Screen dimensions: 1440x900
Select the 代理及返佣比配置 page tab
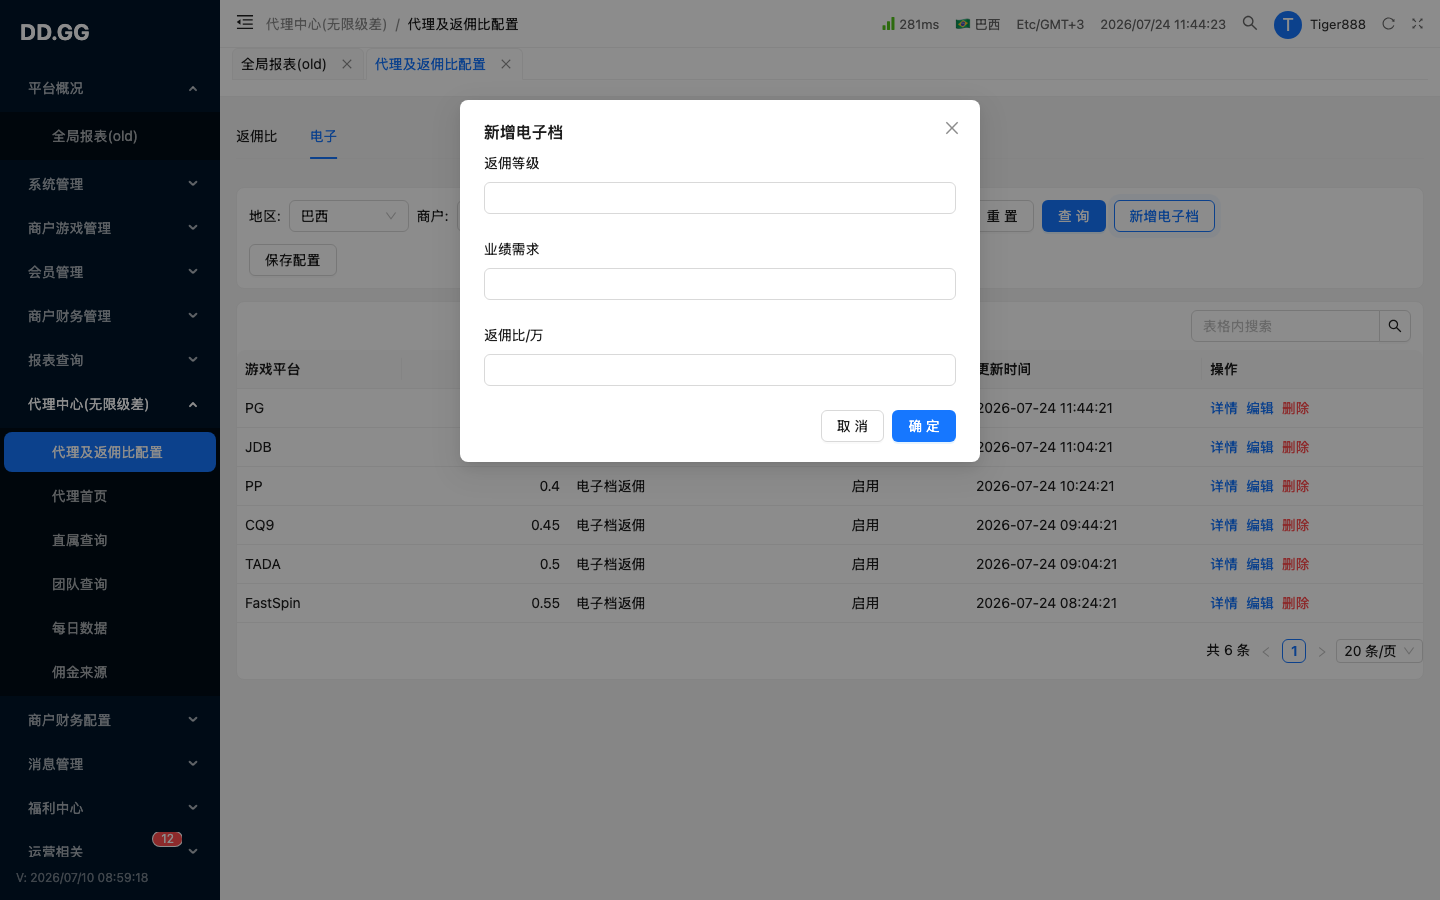click(430, 64)
